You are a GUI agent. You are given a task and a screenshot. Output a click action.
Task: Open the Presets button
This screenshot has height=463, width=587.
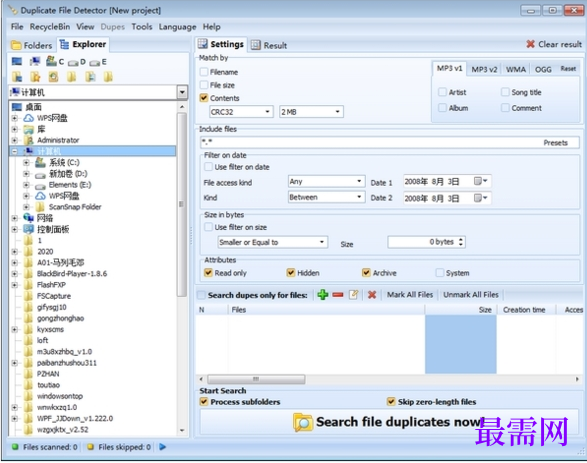556,143
